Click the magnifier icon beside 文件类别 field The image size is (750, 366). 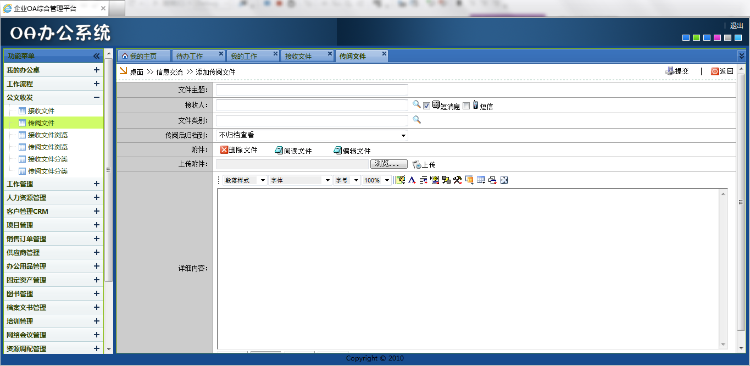[417, 120]
